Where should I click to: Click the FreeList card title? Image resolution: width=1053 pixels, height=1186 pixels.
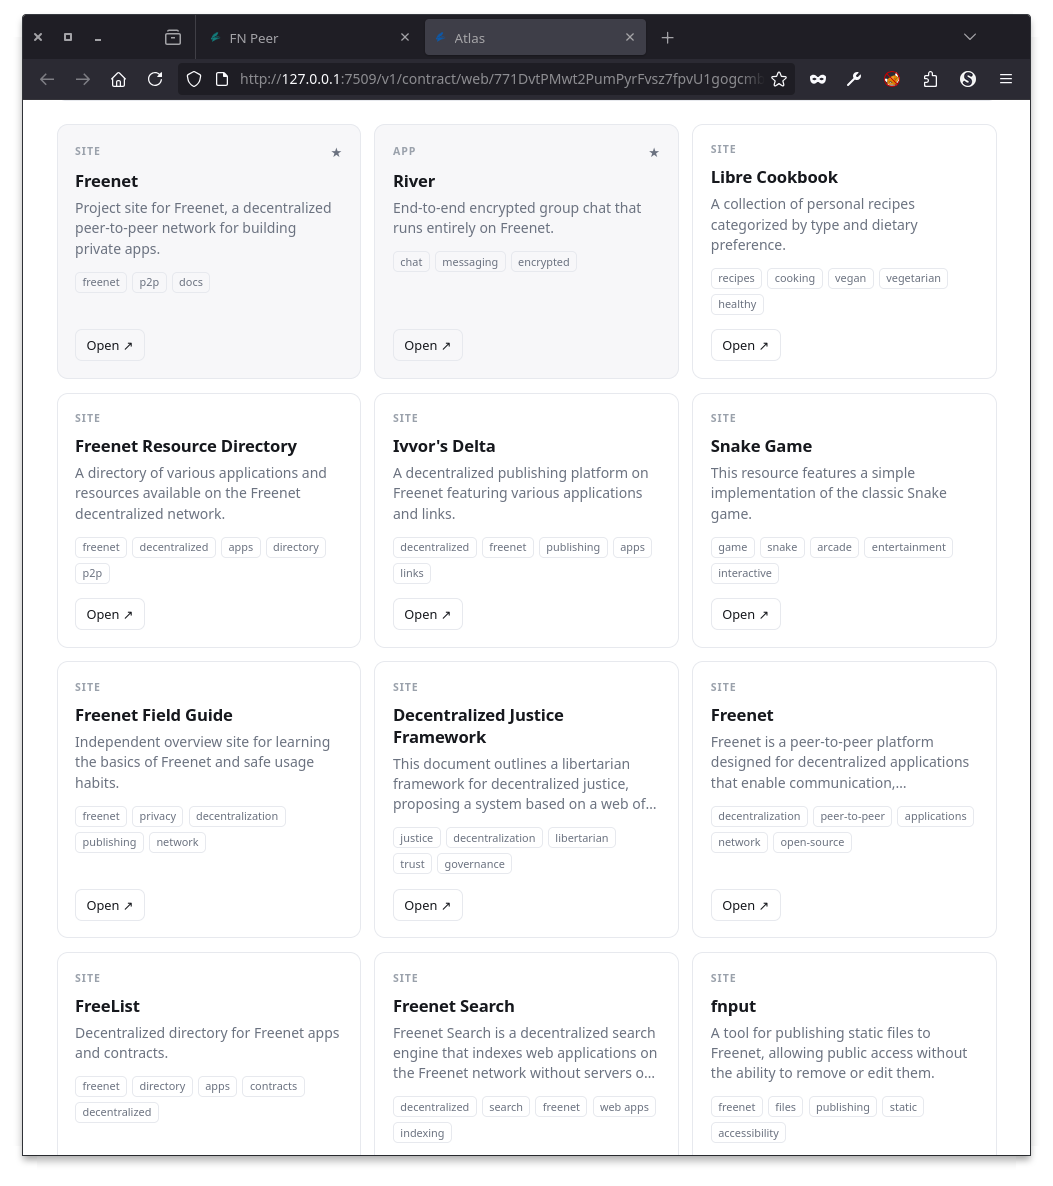coord(107,1007)
